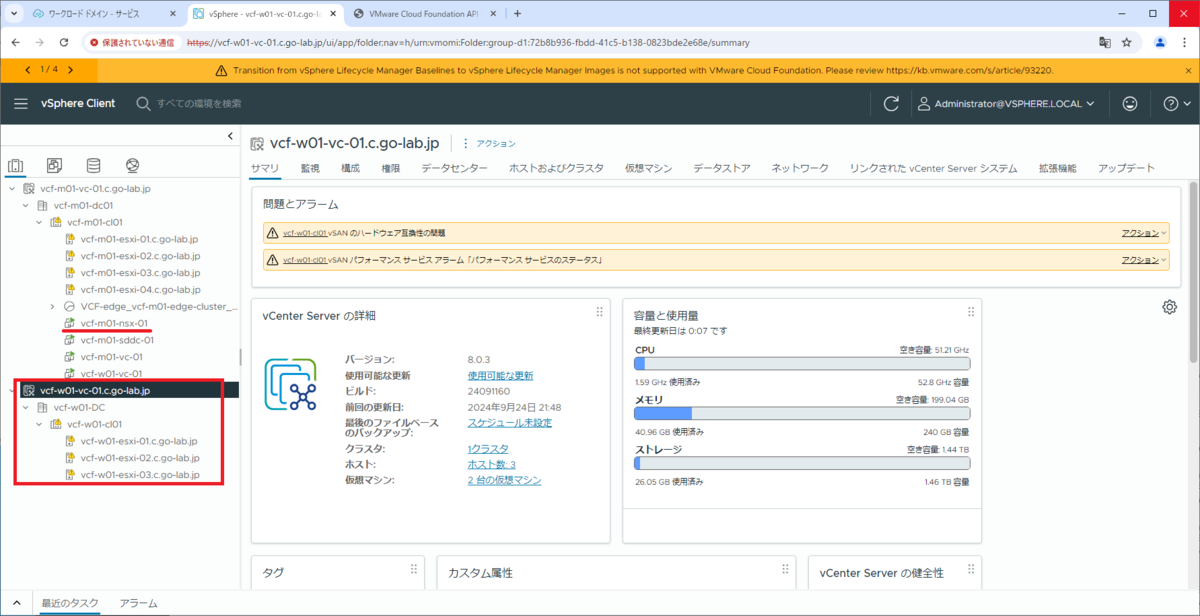The width and height of the screenshot is (1200, 616).
Task: Grab the vCenter Server の健全性 card drag handle
Action: (970, 570)
